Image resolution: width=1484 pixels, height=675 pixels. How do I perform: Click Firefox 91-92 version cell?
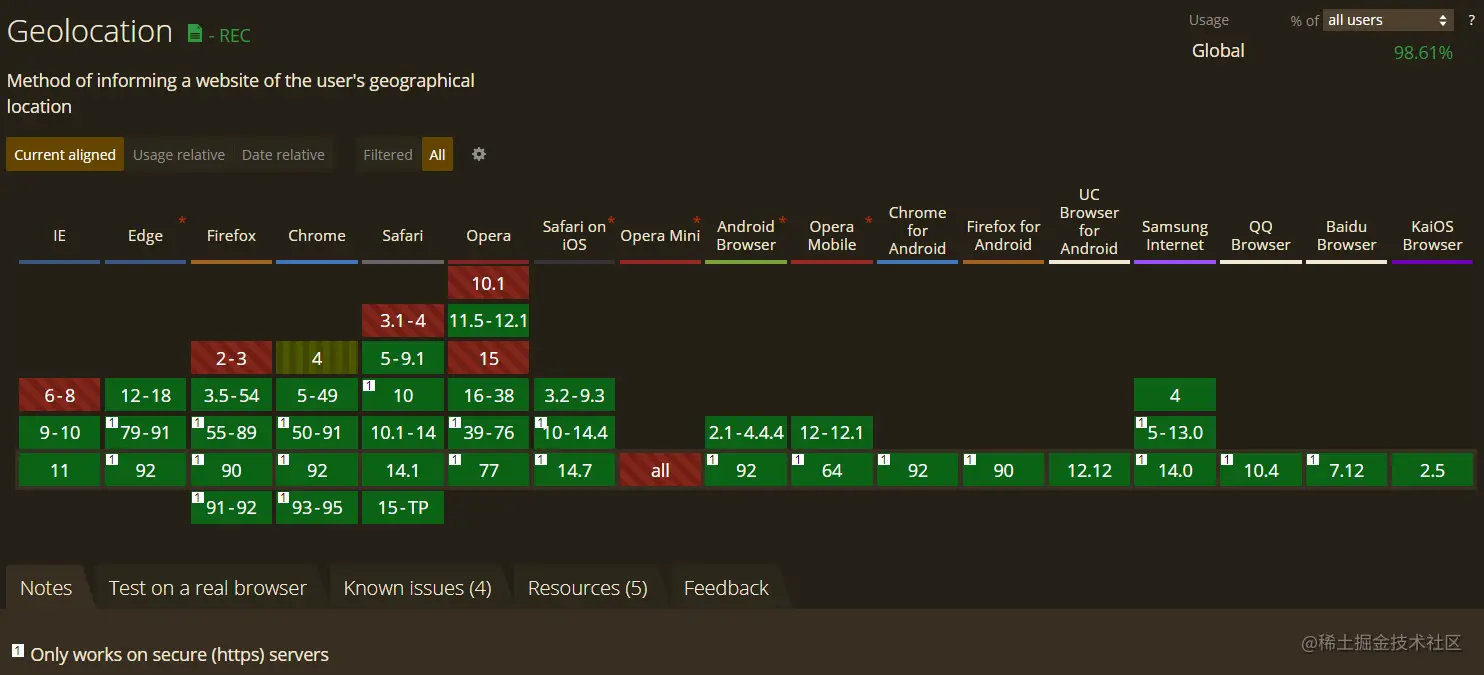tap(231, 507)
